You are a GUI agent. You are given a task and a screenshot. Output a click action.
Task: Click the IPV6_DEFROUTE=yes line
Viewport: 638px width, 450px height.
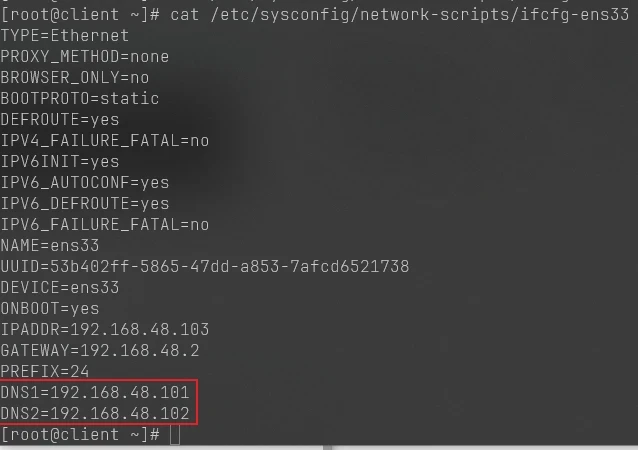click(85, 203)
